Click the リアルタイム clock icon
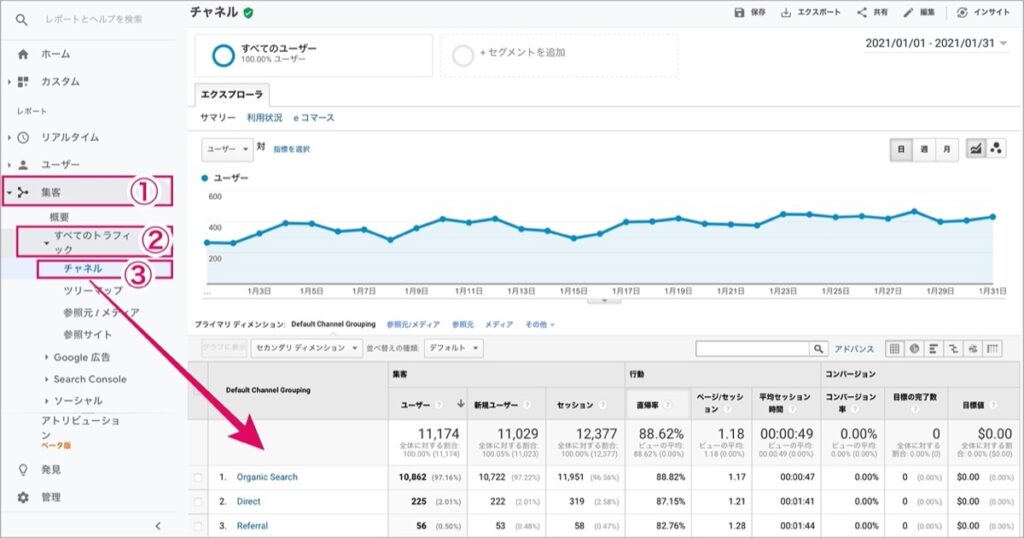This screenshot has width=1024, height=538. [23, 137]
